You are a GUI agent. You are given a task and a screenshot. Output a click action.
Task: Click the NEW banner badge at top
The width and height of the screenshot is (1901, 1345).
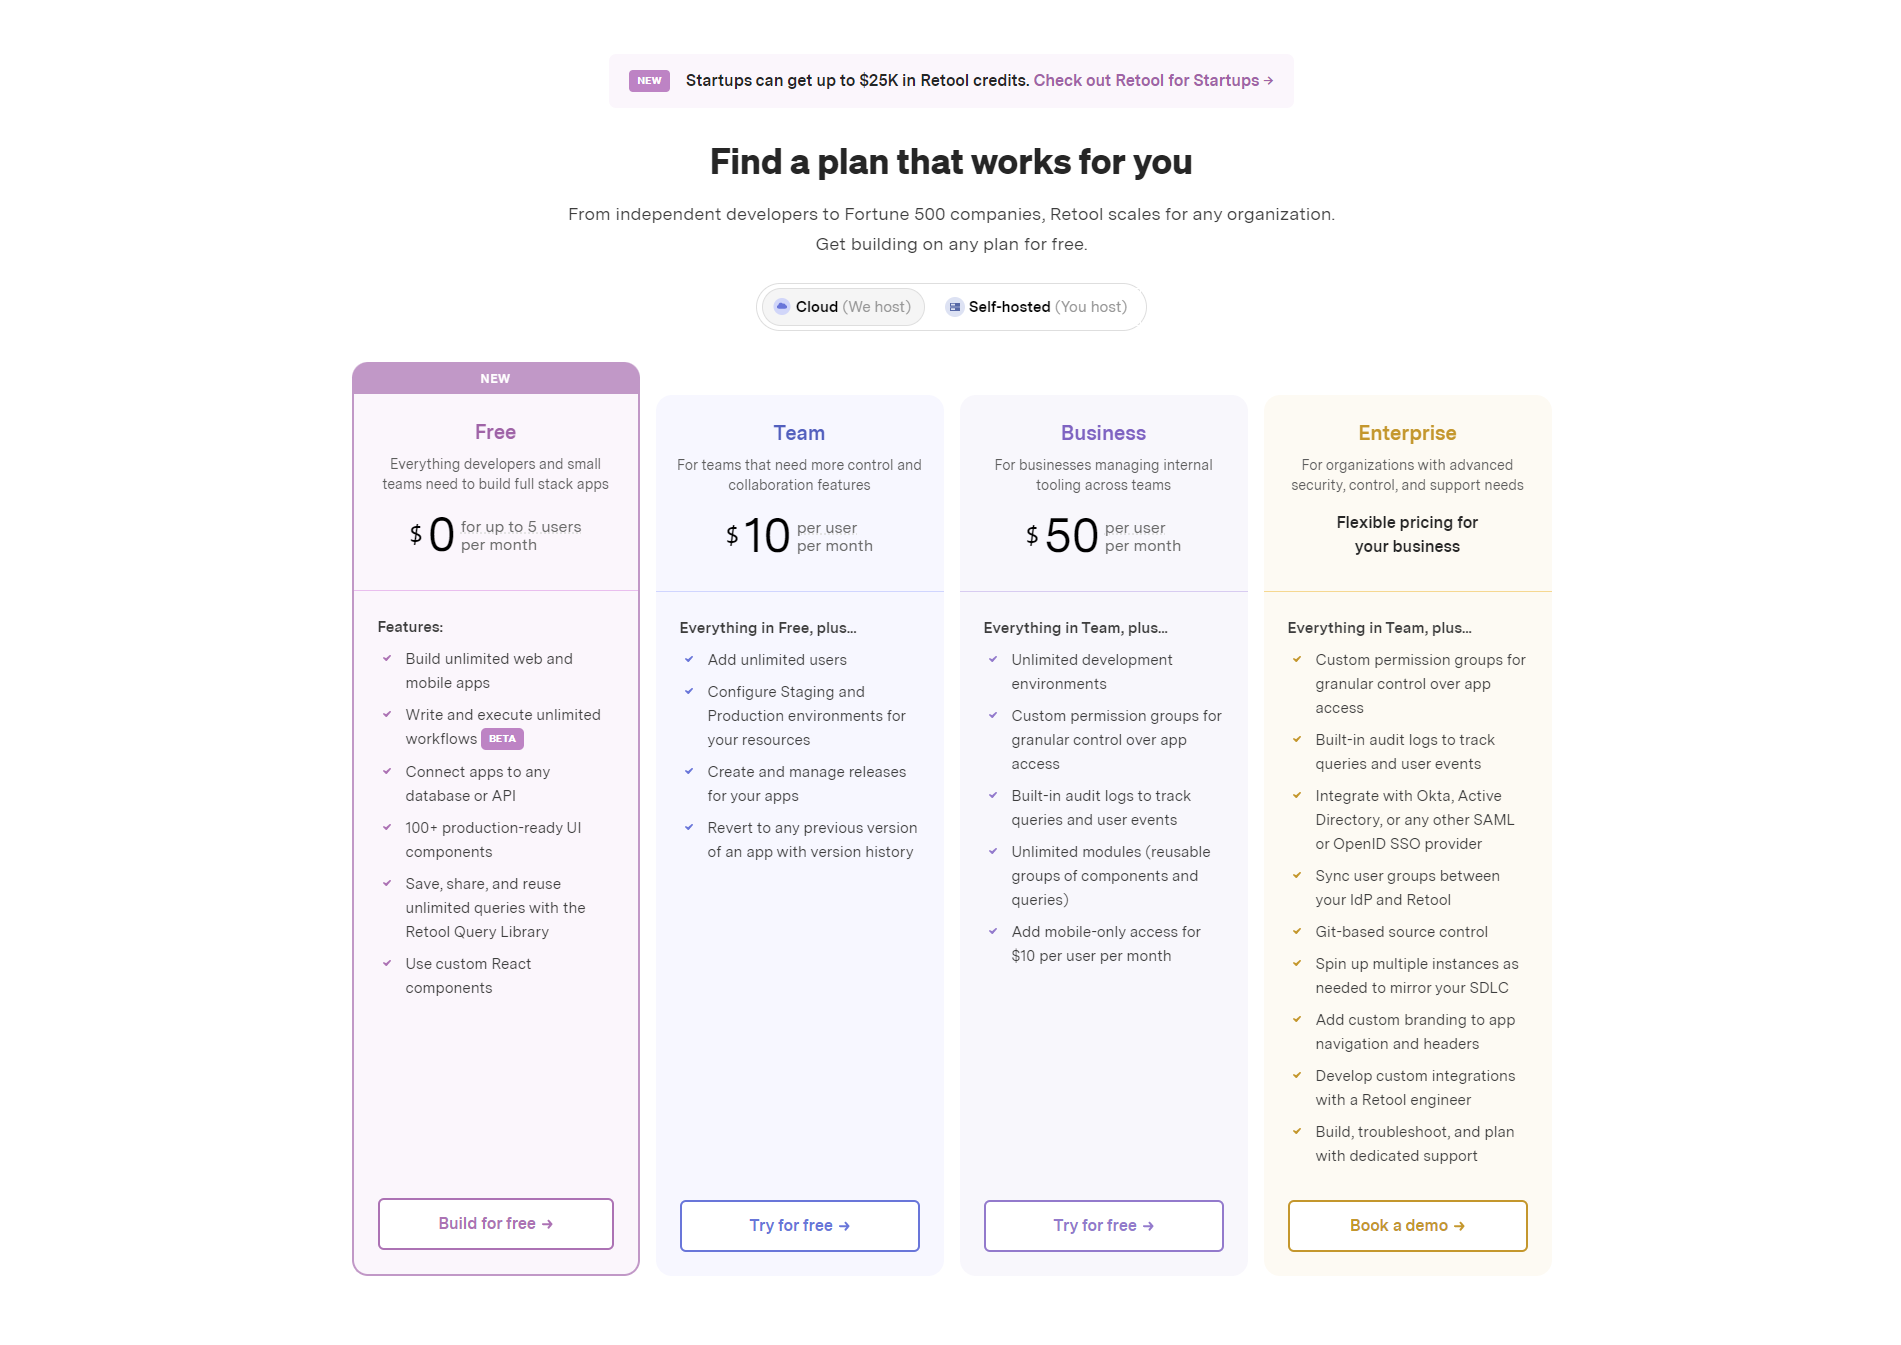click(x=649, y=80)
